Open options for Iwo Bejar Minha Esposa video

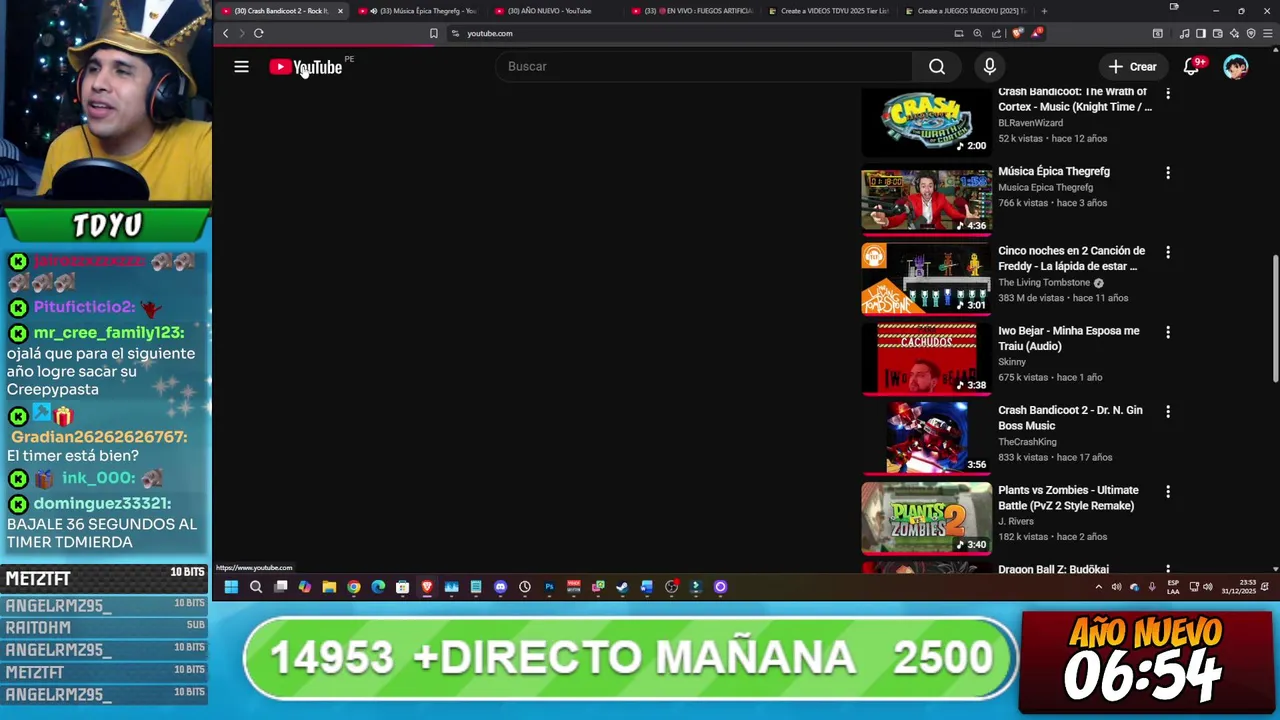coord(1168,332)
